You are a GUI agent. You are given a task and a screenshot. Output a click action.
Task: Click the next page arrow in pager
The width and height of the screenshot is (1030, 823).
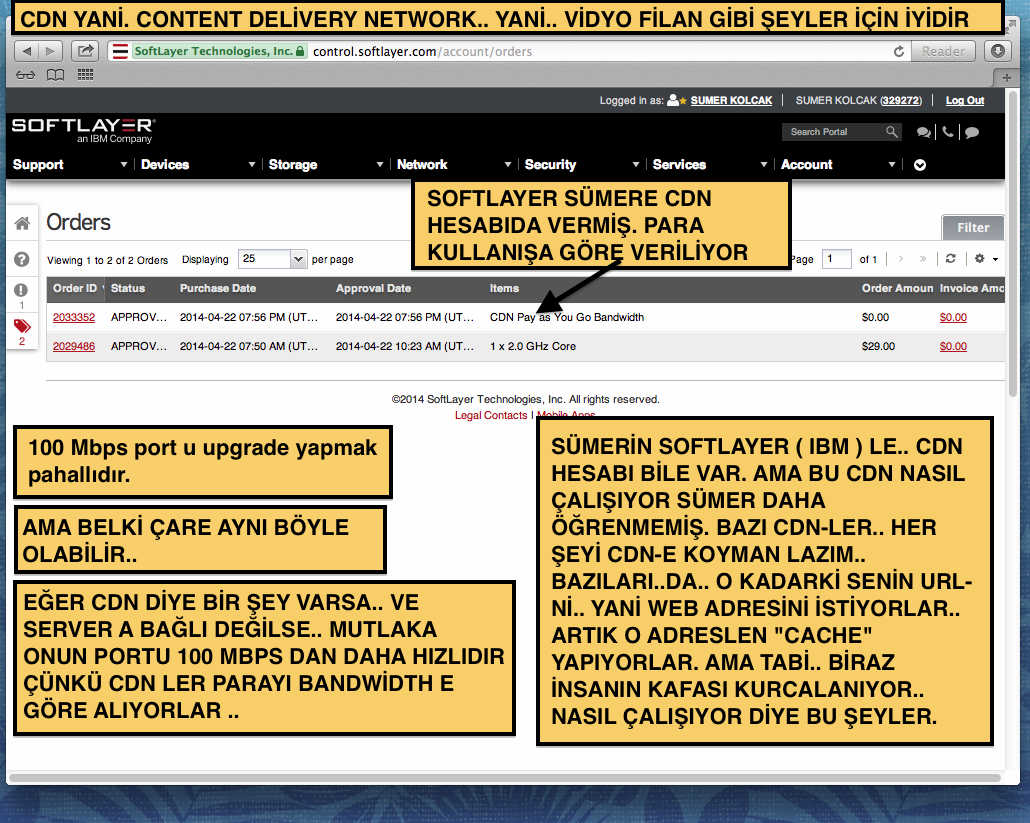click(x=901, y=259)
